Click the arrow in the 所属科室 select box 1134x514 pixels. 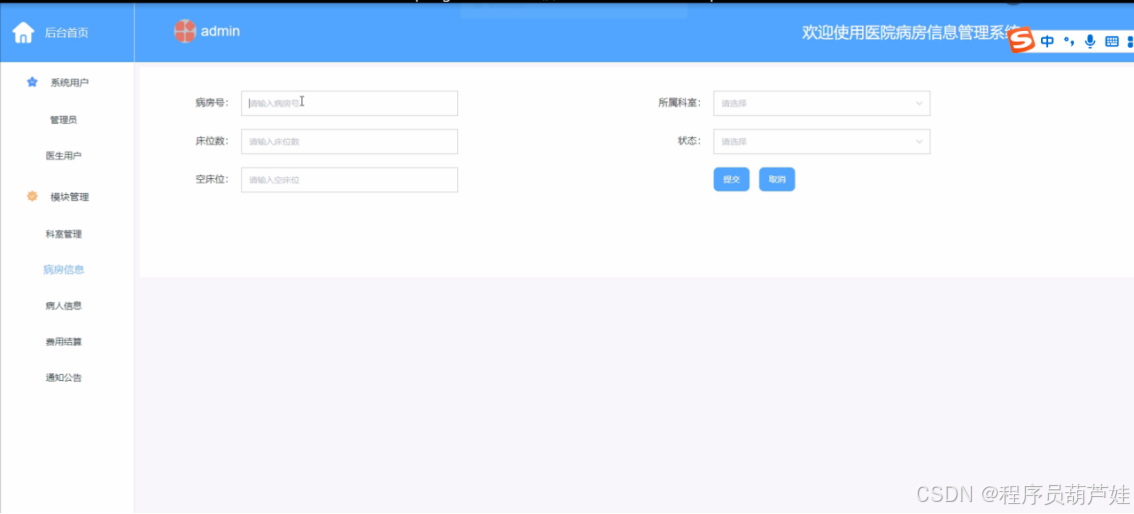919,103
